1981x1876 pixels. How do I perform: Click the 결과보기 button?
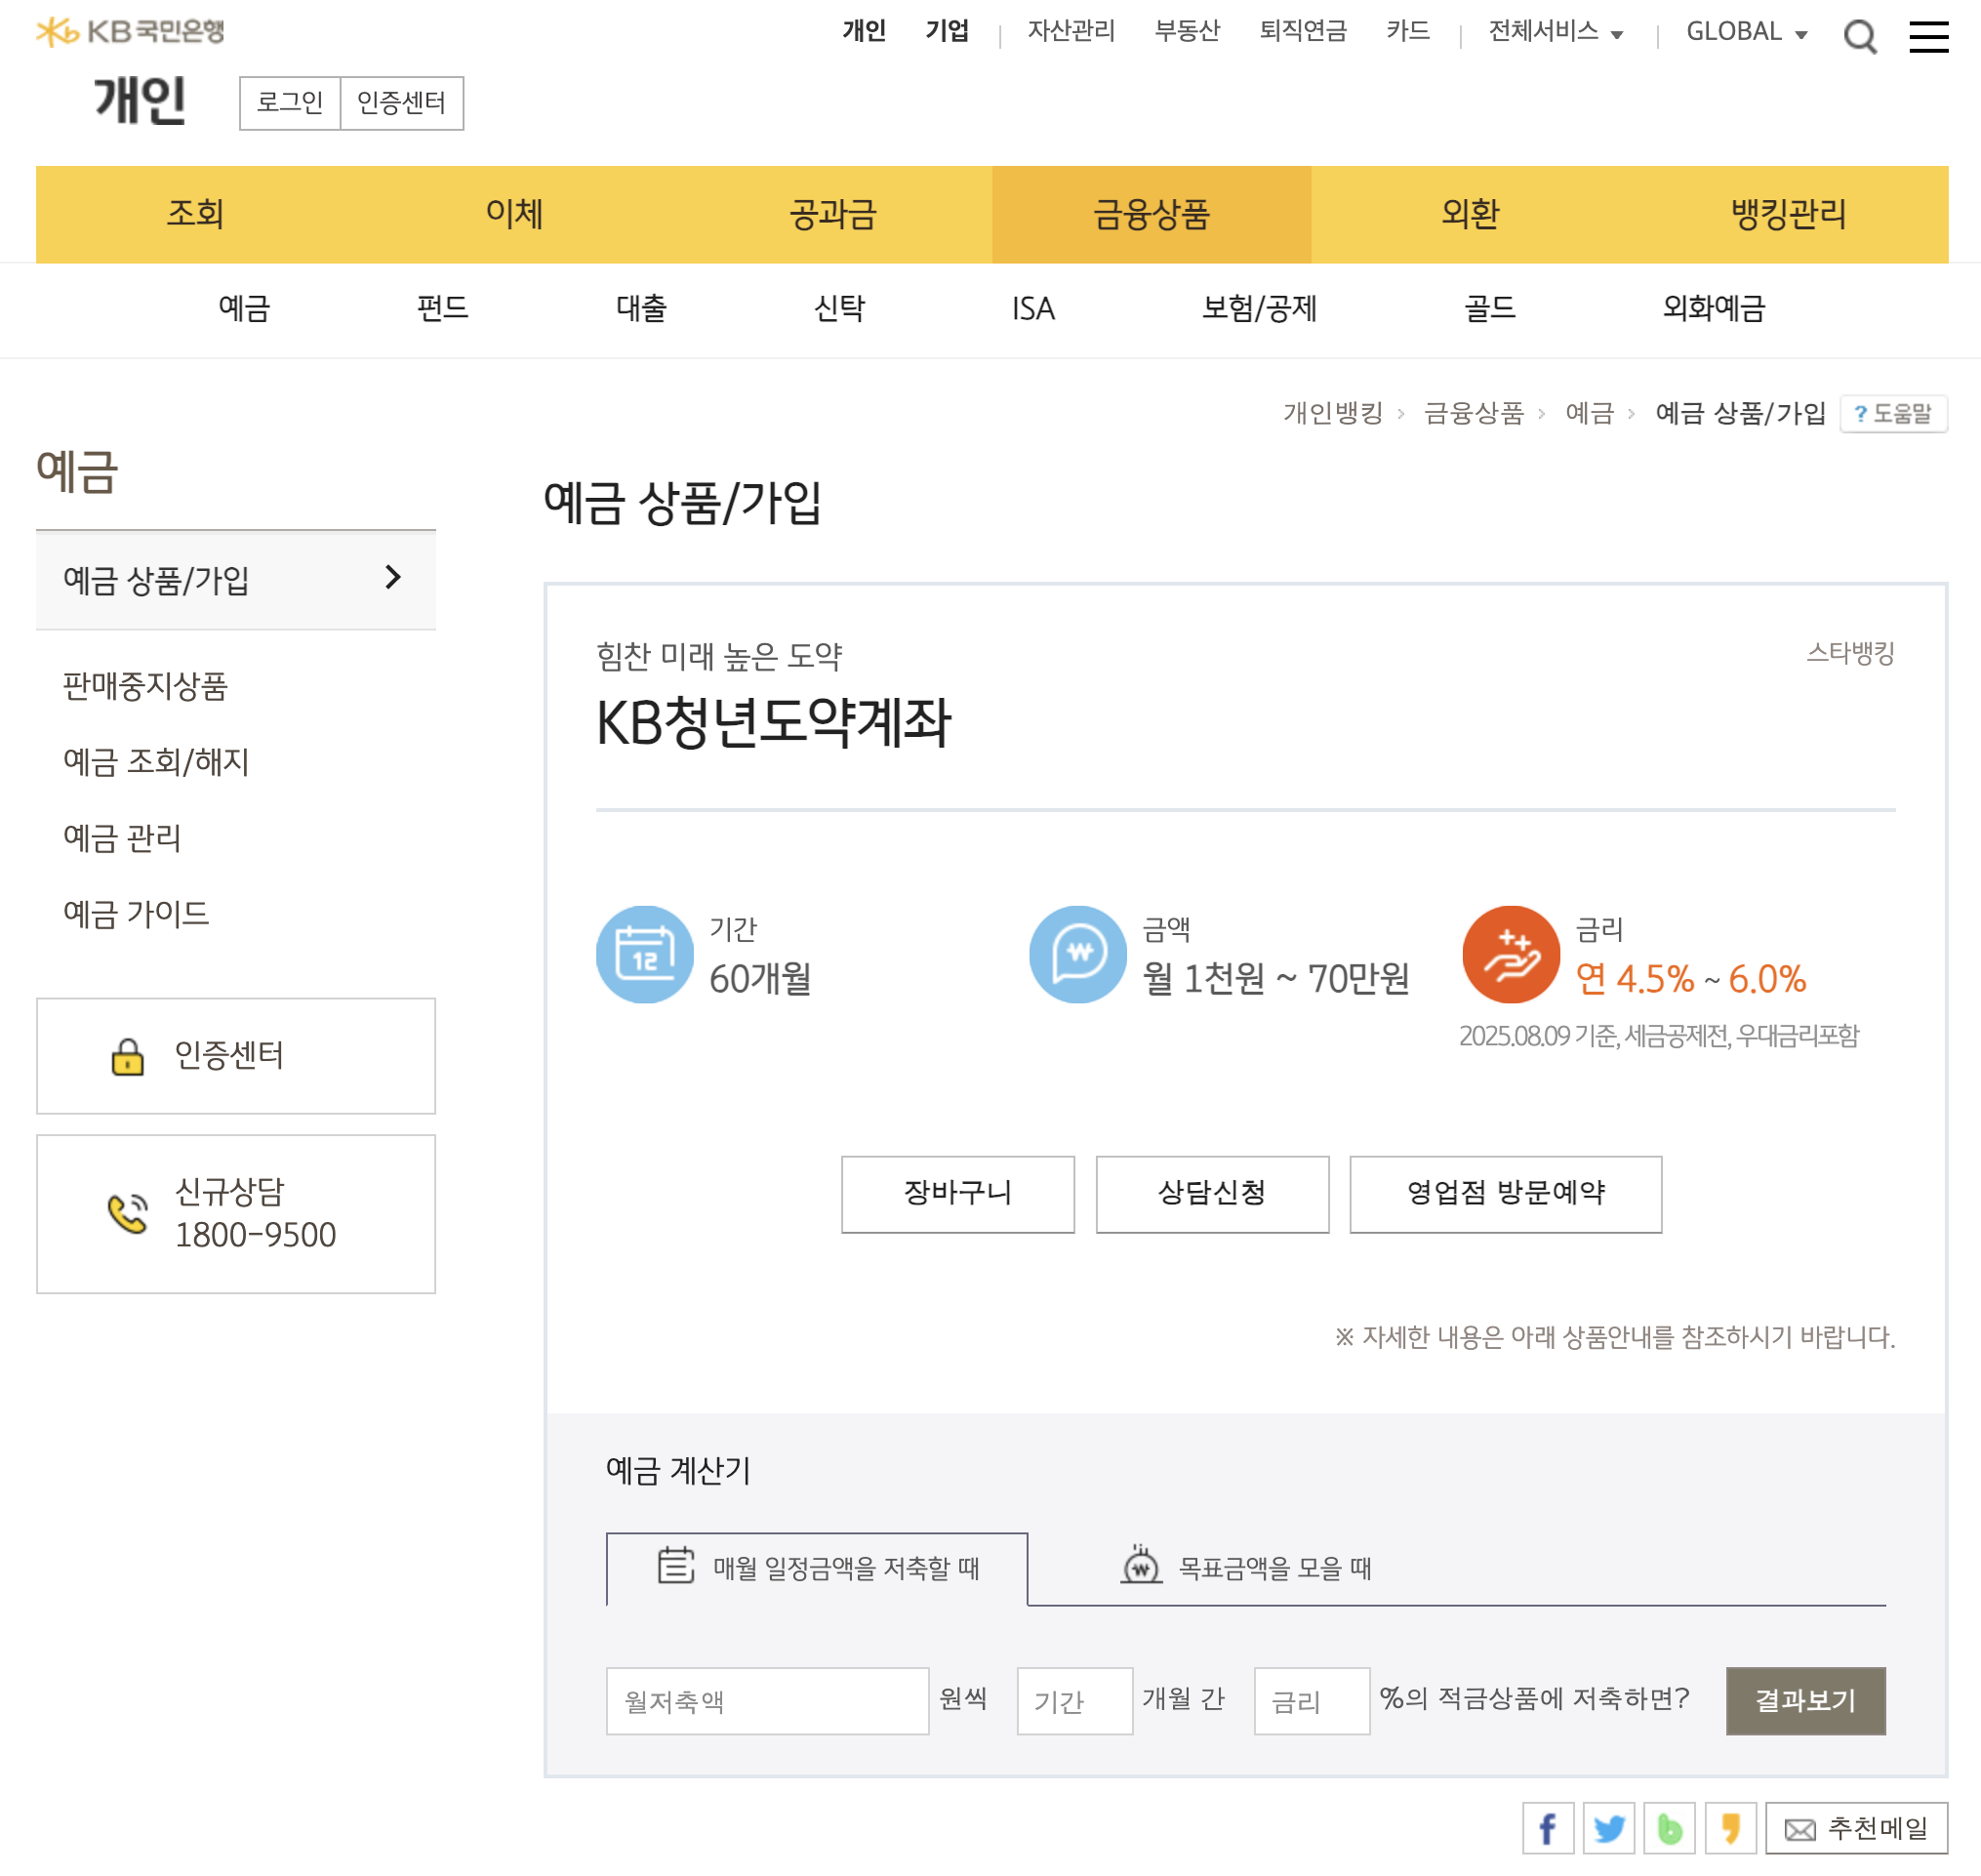click(x=1805, y=1700)
